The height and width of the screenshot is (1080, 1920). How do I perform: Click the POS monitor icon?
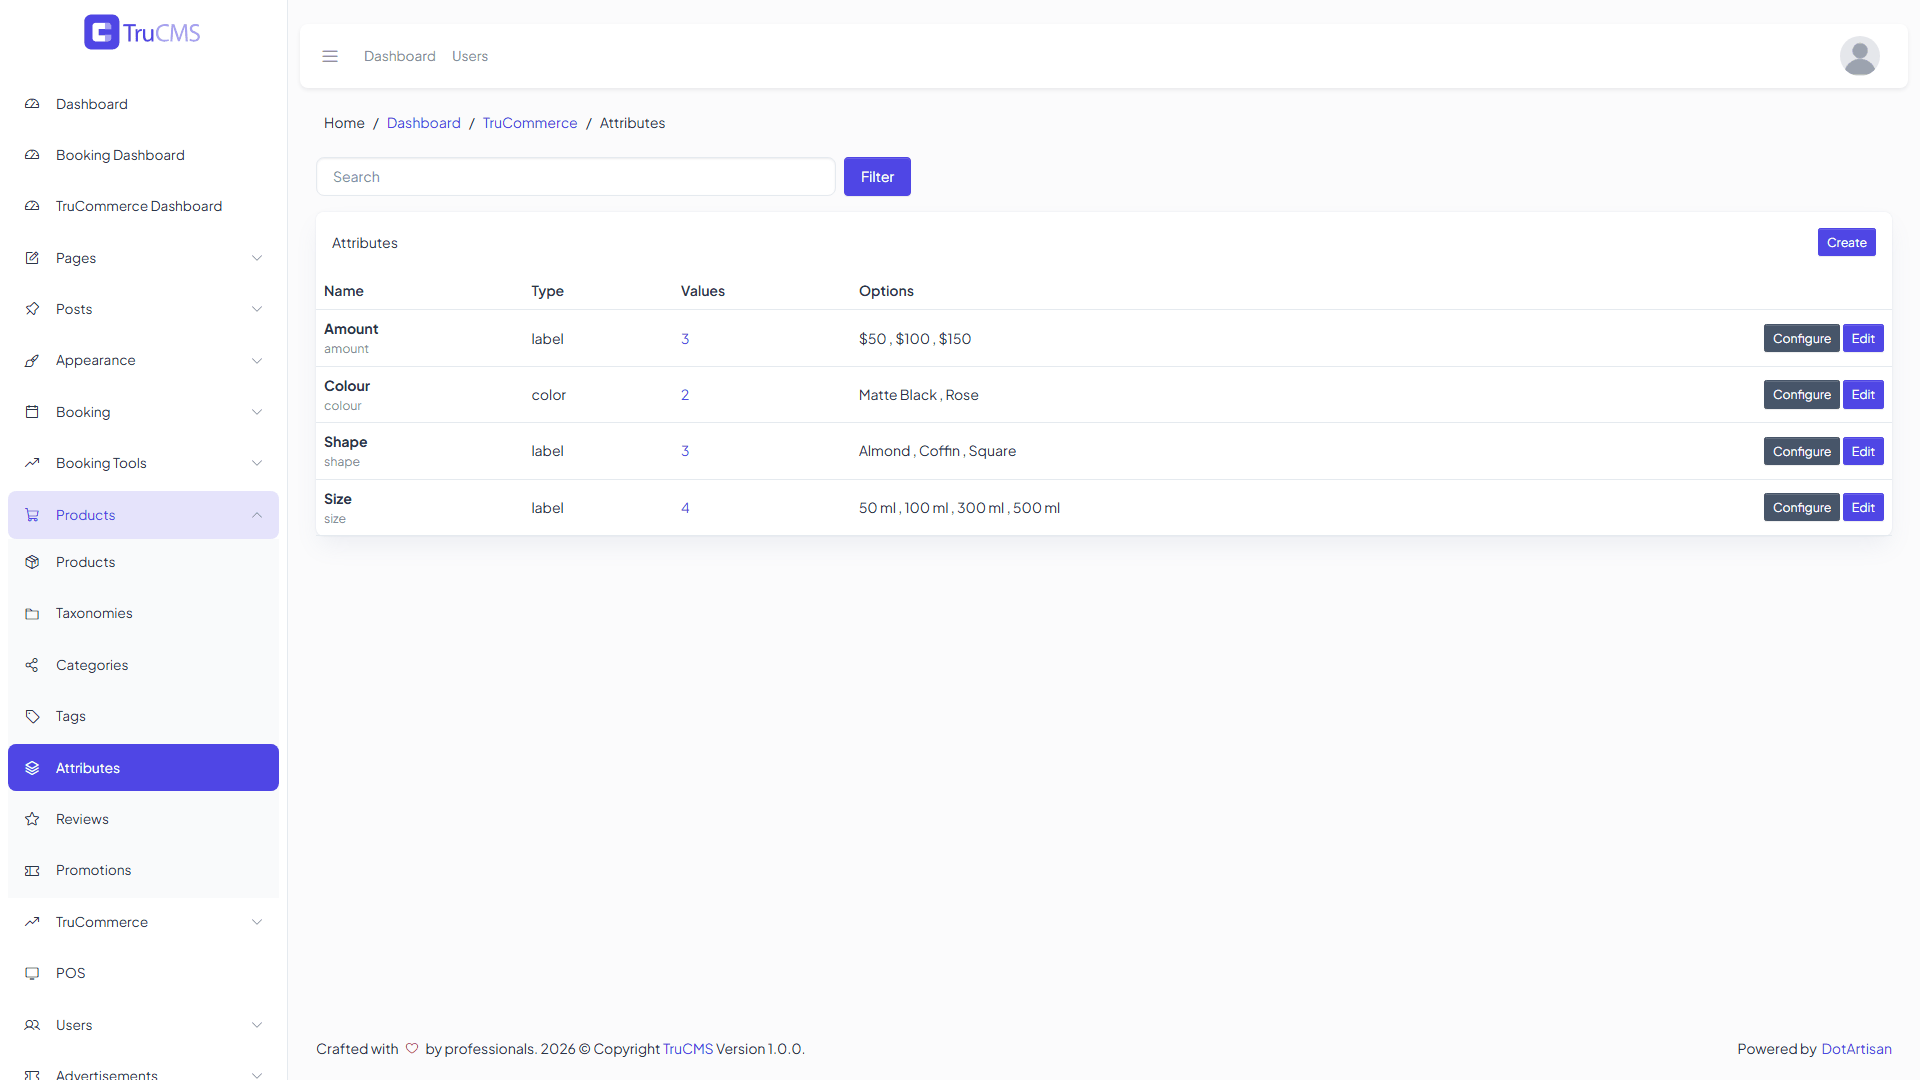pos(32,973)
